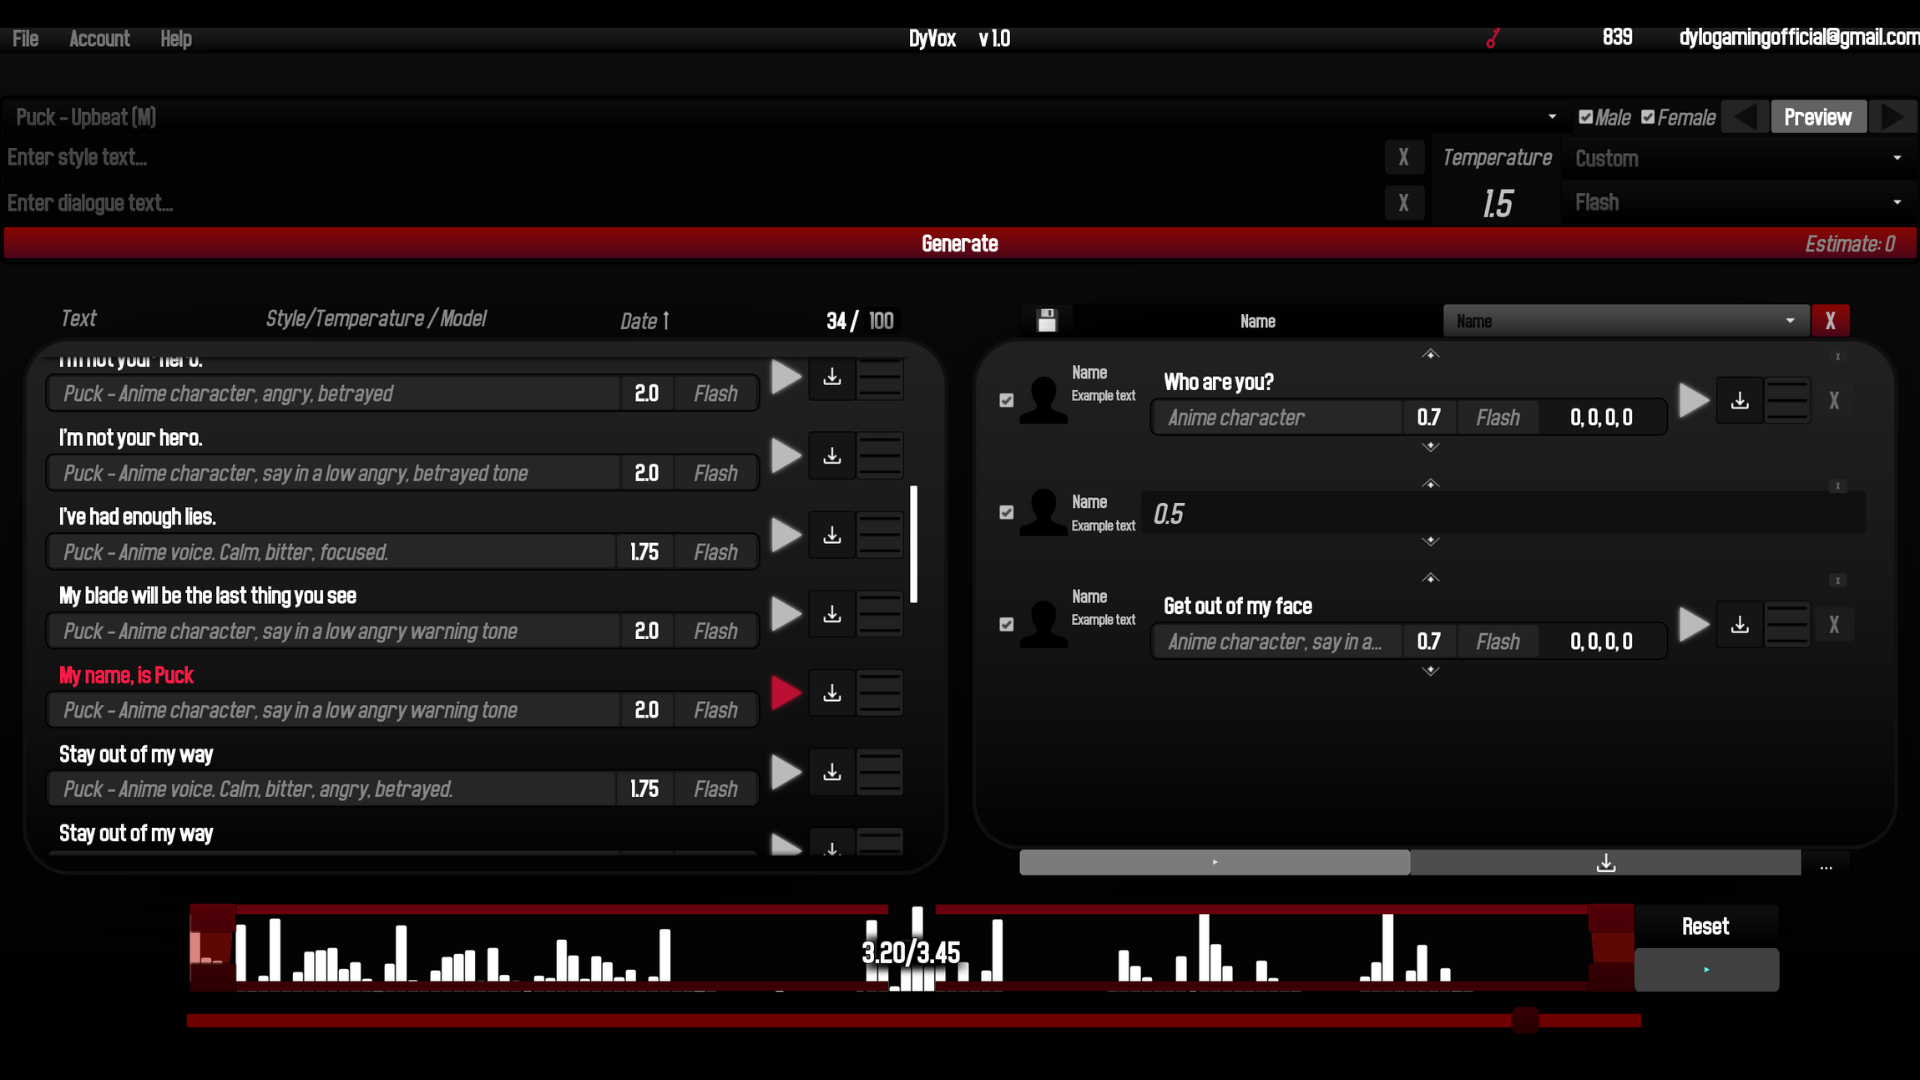1920x1080 pixels.
Task: Click the avatar icon beside the 0.5 pause
Action: point(1043,512)
